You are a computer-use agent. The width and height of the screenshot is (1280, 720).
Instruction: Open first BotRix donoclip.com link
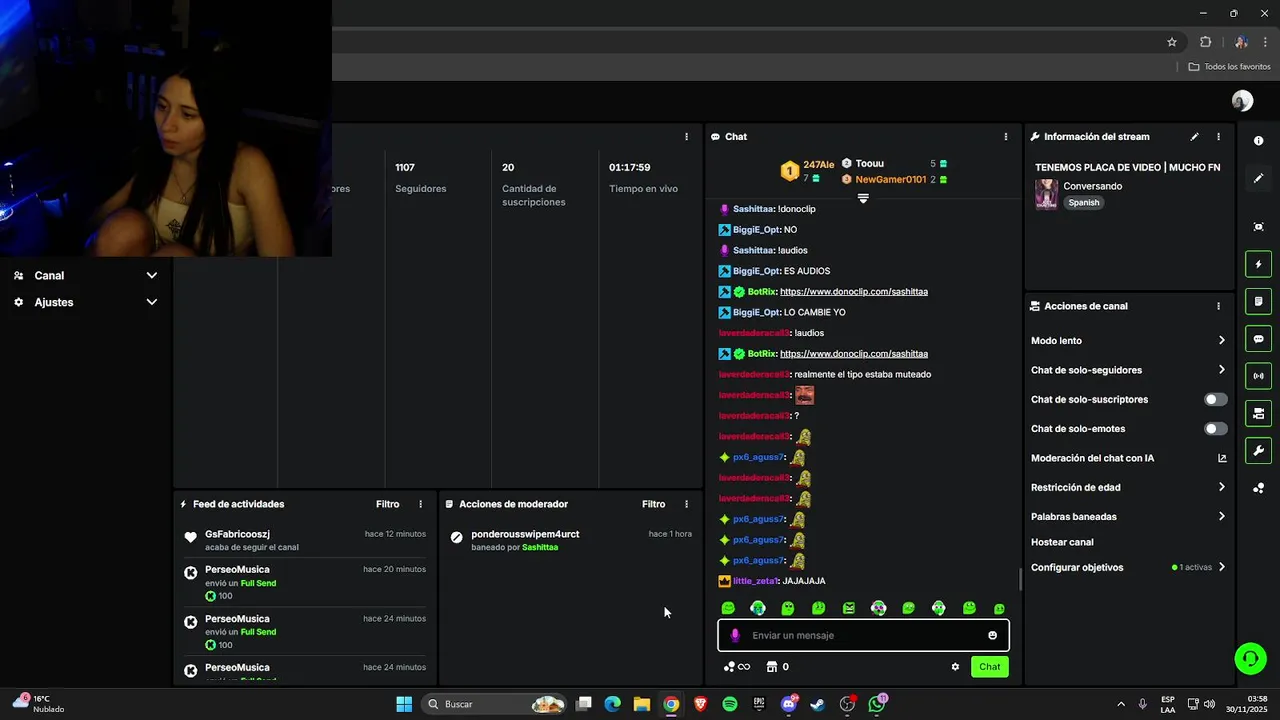tap(854, 292)
